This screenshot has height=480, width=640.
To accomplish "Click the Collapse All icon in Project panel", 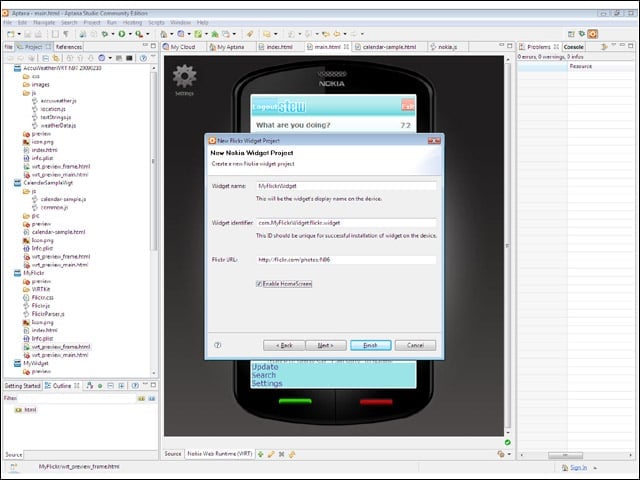I will pos(46,58).
